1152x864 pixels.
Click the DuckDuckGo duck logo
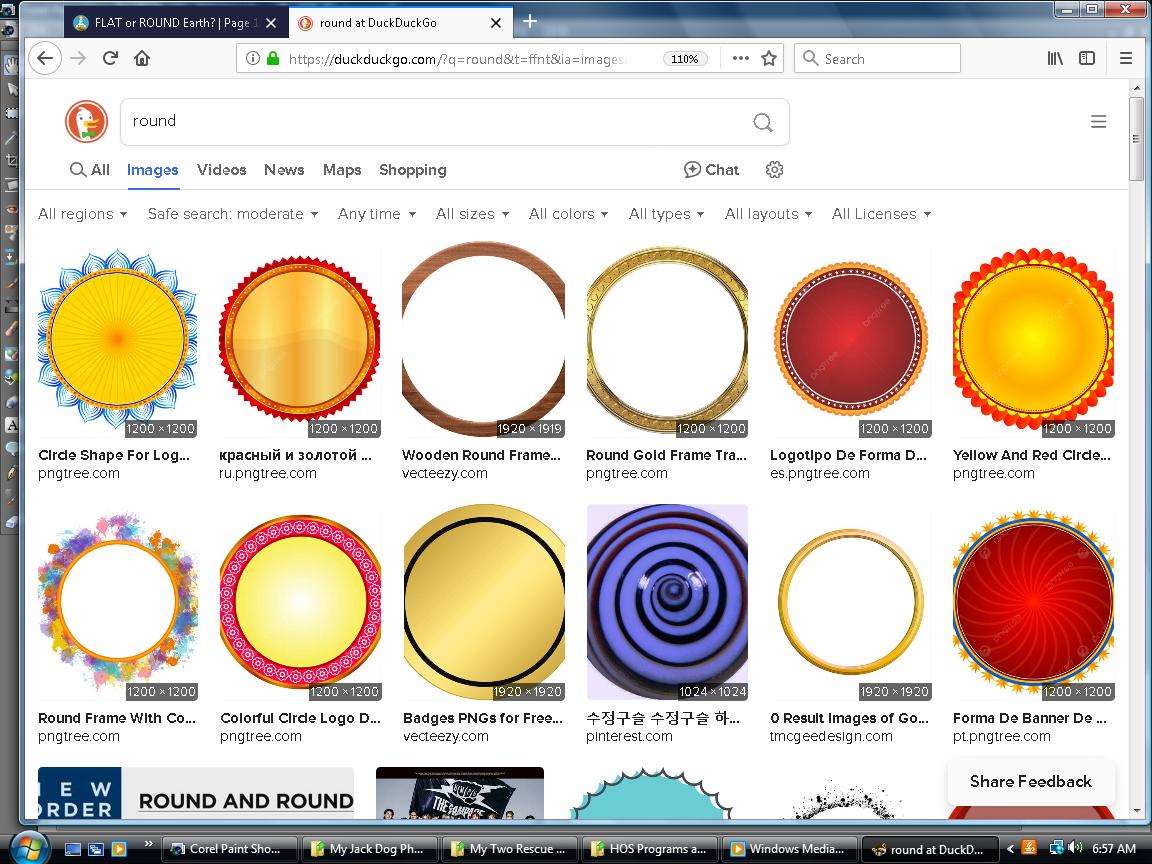[86, 121]
